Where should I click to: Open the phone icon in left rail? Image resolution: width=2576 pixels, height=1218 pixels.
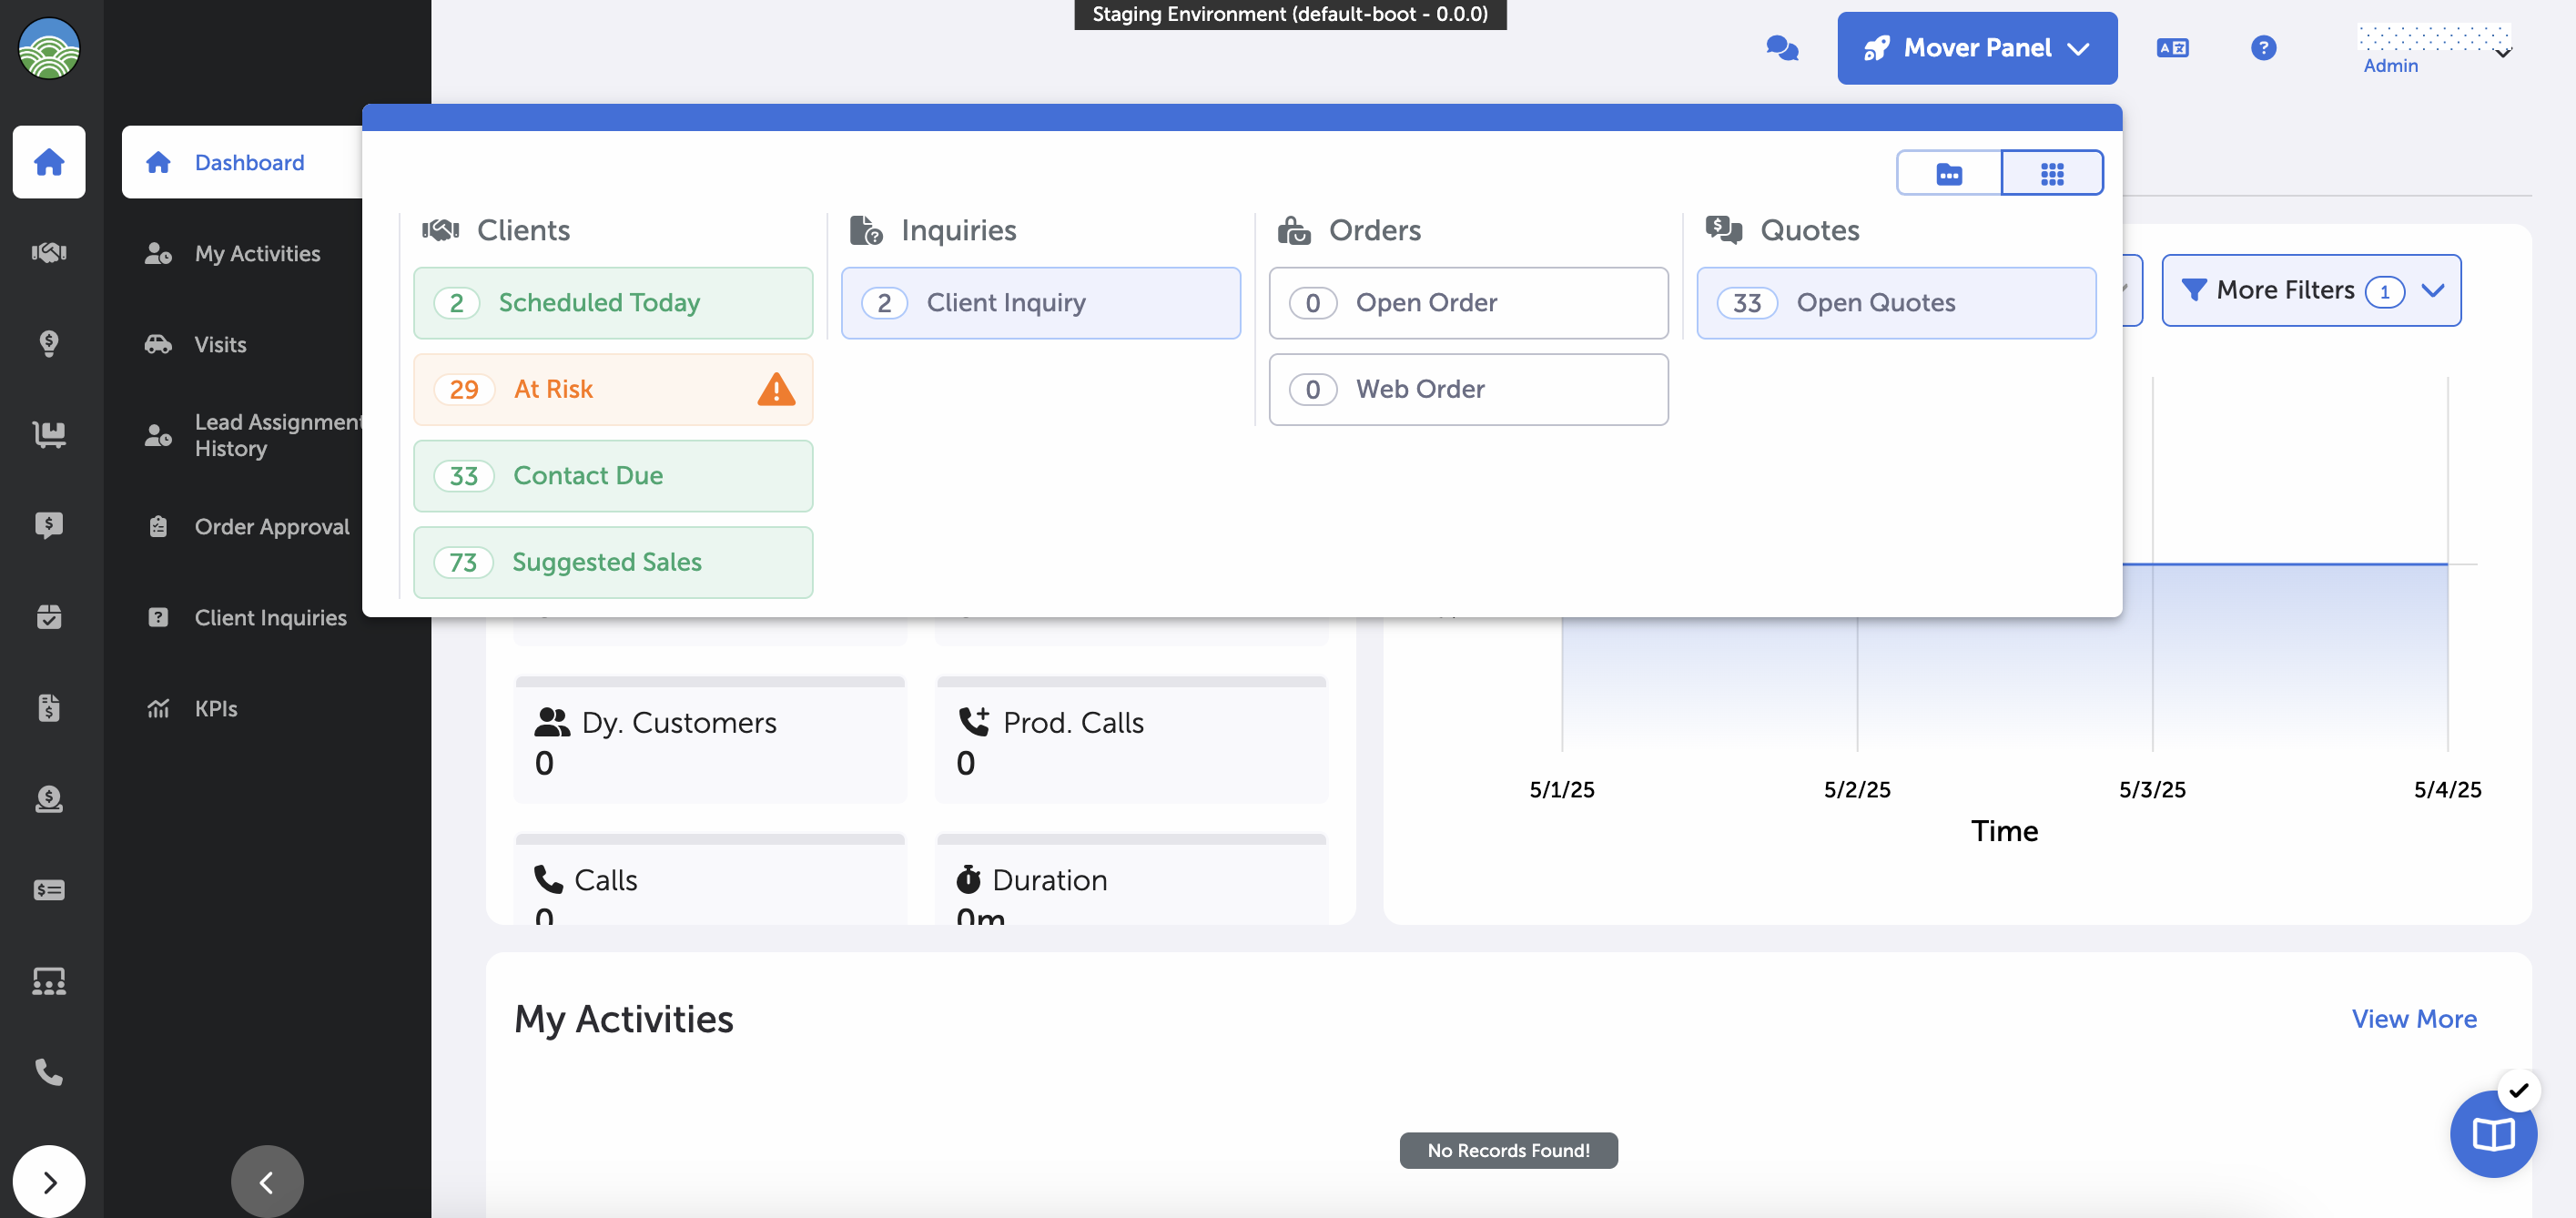coord(48,1072)
